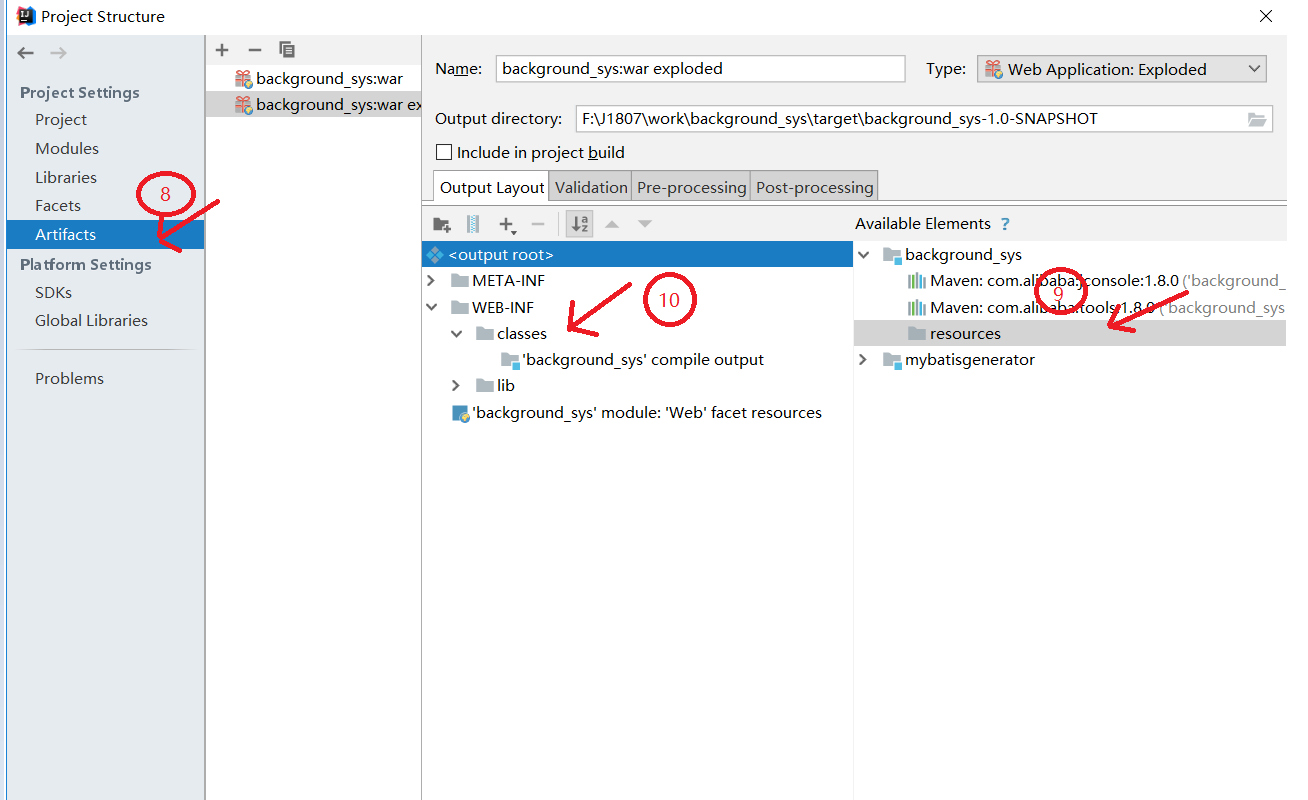
Task: Expand the META-INF folder node
Action: tap(431, 280)
